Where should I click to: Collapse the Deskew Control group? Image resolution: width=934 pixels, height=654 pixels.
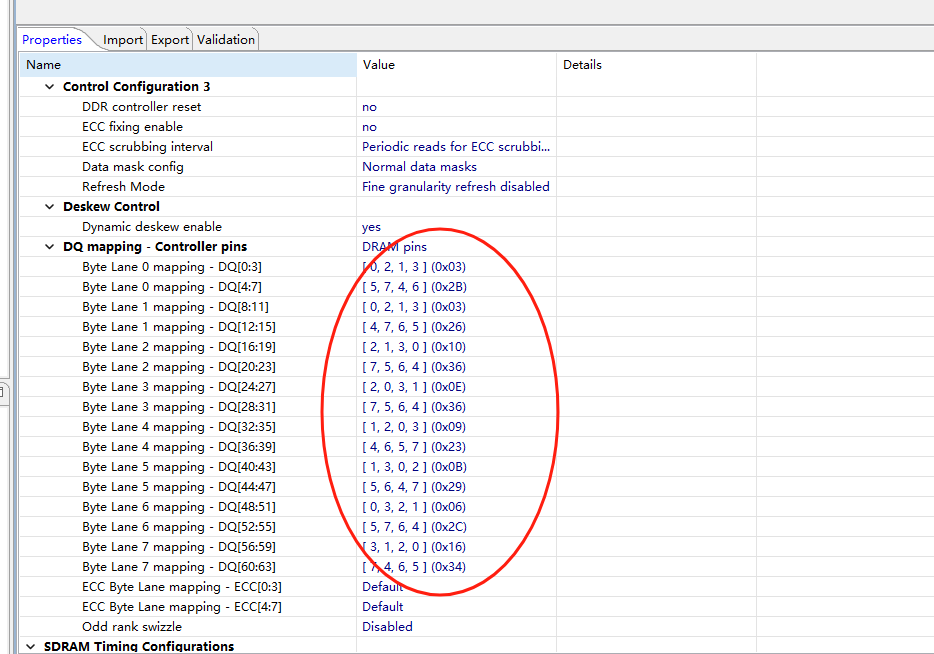[49, 207]
